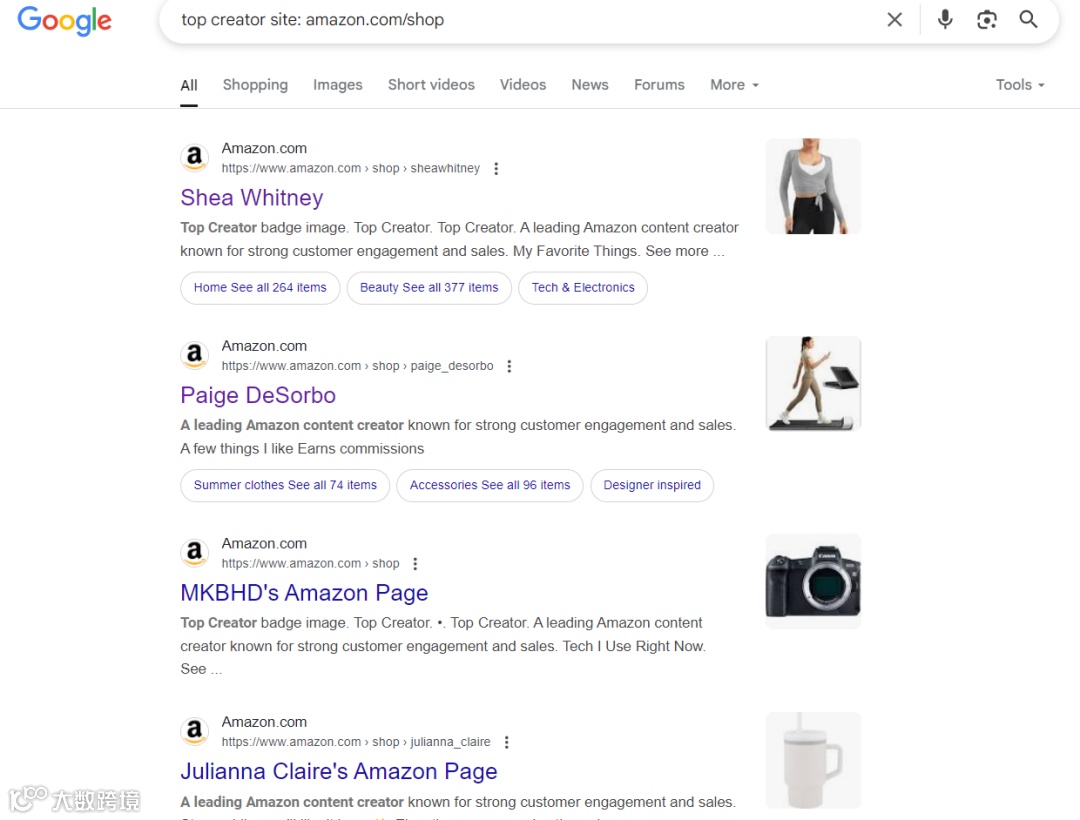Click 'Summer clothes See all 74 items' chip
The image size is (1080, 820).
click(x=285, y=485)
